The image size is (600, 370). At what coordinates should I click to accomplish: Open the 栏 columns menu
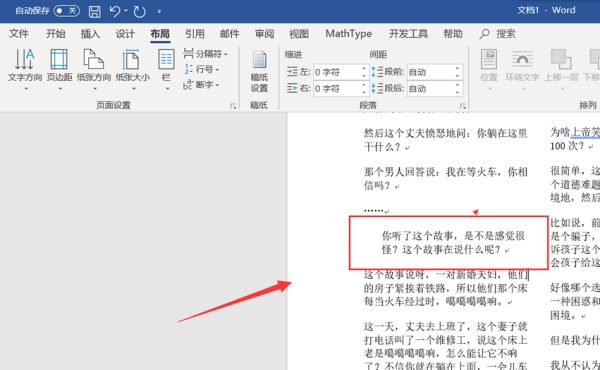[x=166, y=70]
